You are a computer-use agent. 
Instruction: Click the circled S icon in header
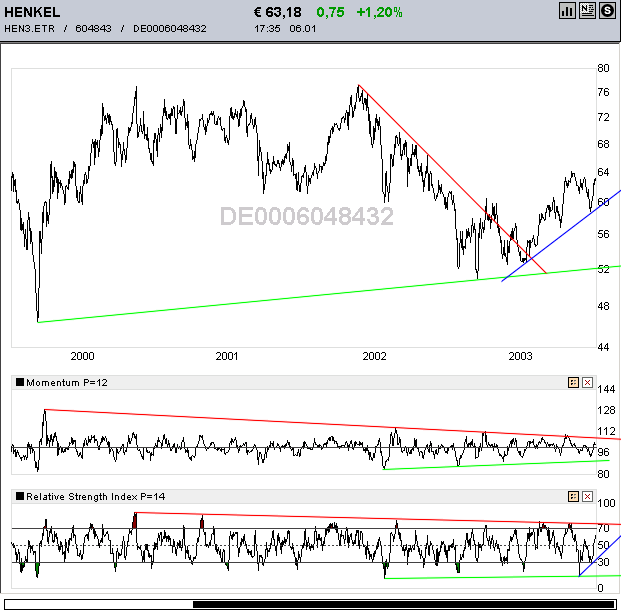[x=607, y=11]
